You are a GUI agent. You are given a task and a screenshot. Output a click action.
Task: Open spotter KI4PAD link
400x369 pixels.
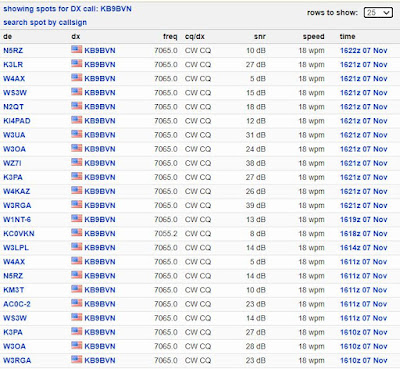pos(17,121)
